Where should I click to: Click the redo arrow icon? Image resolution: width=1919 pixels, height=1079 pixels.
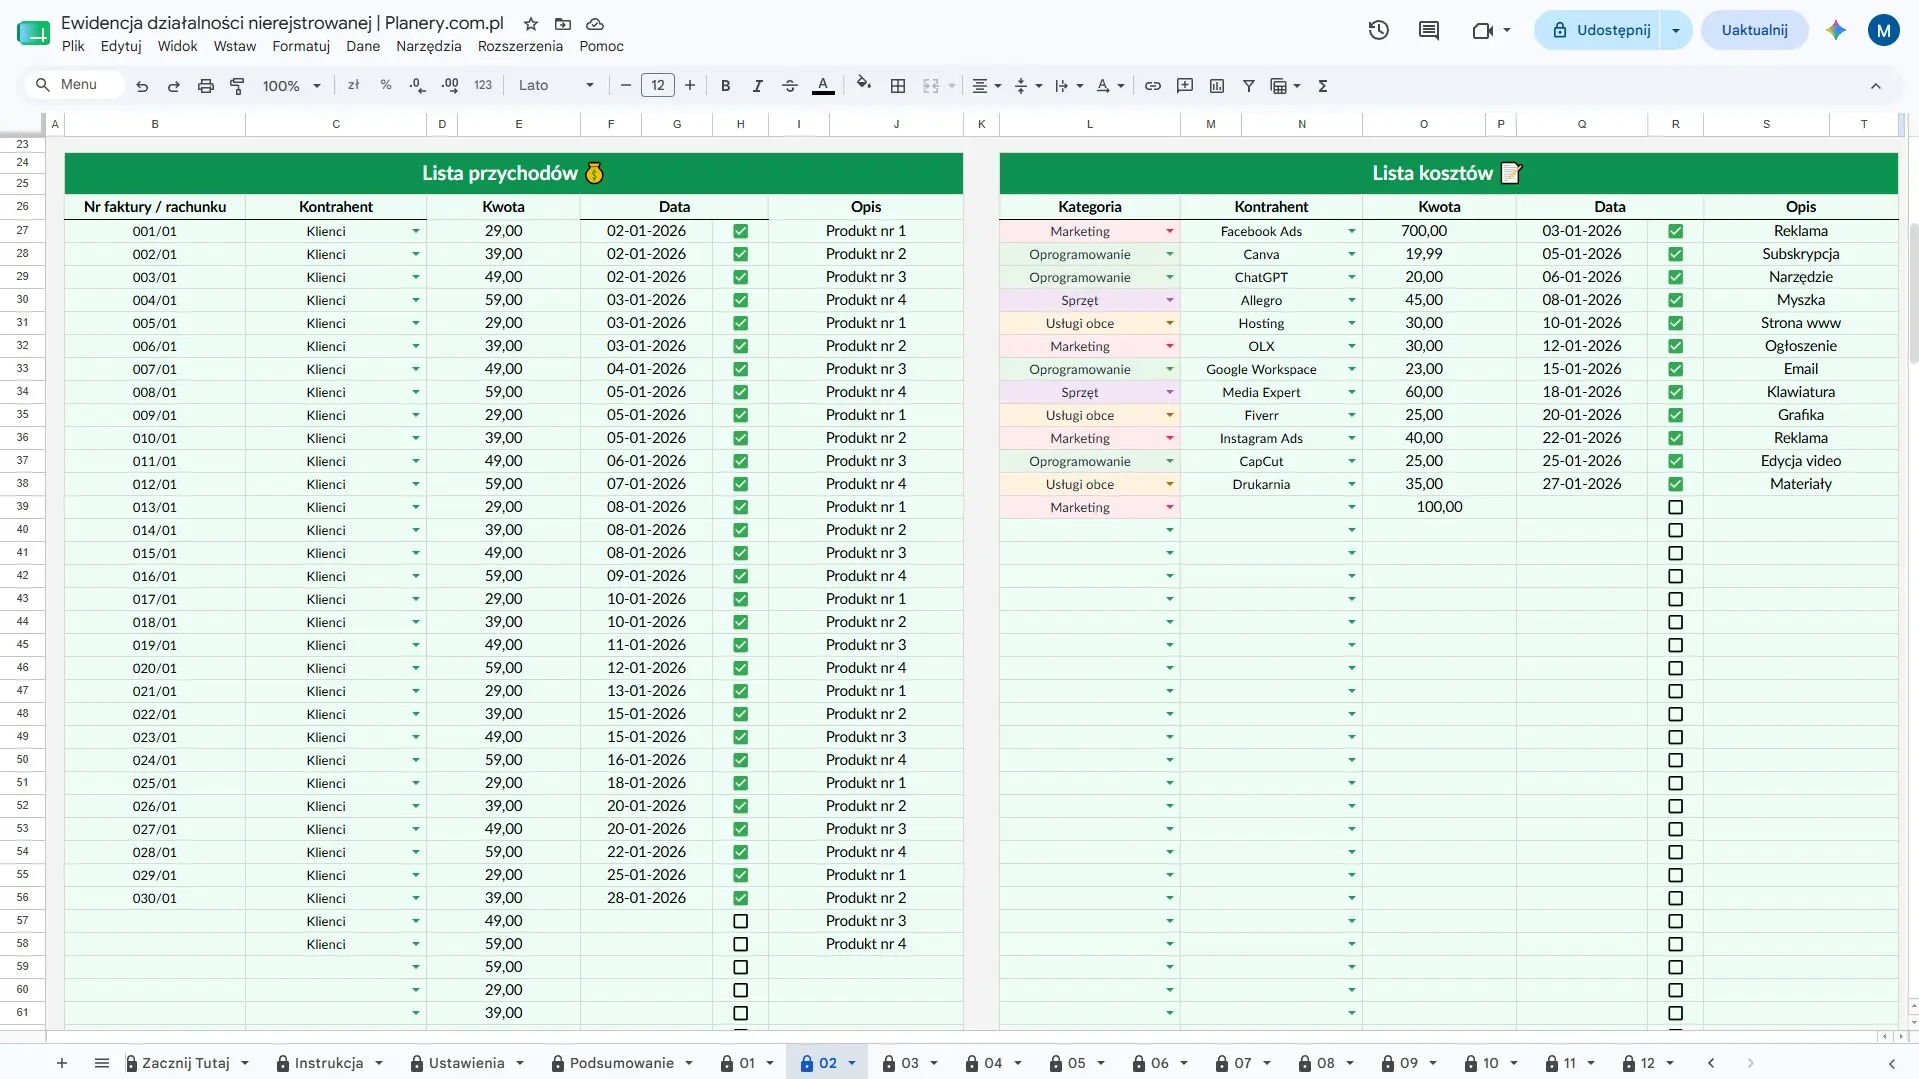tap(174, 86)
